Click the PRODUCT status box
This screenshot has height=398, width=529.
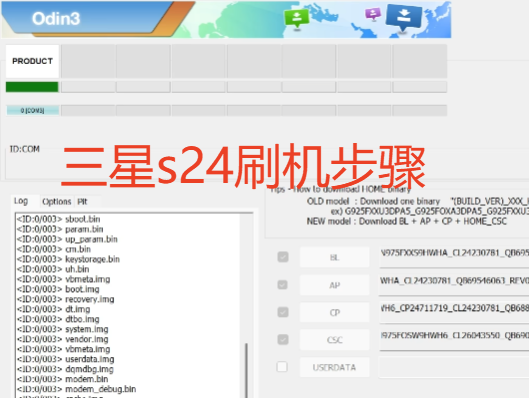[x=32, y=61]
